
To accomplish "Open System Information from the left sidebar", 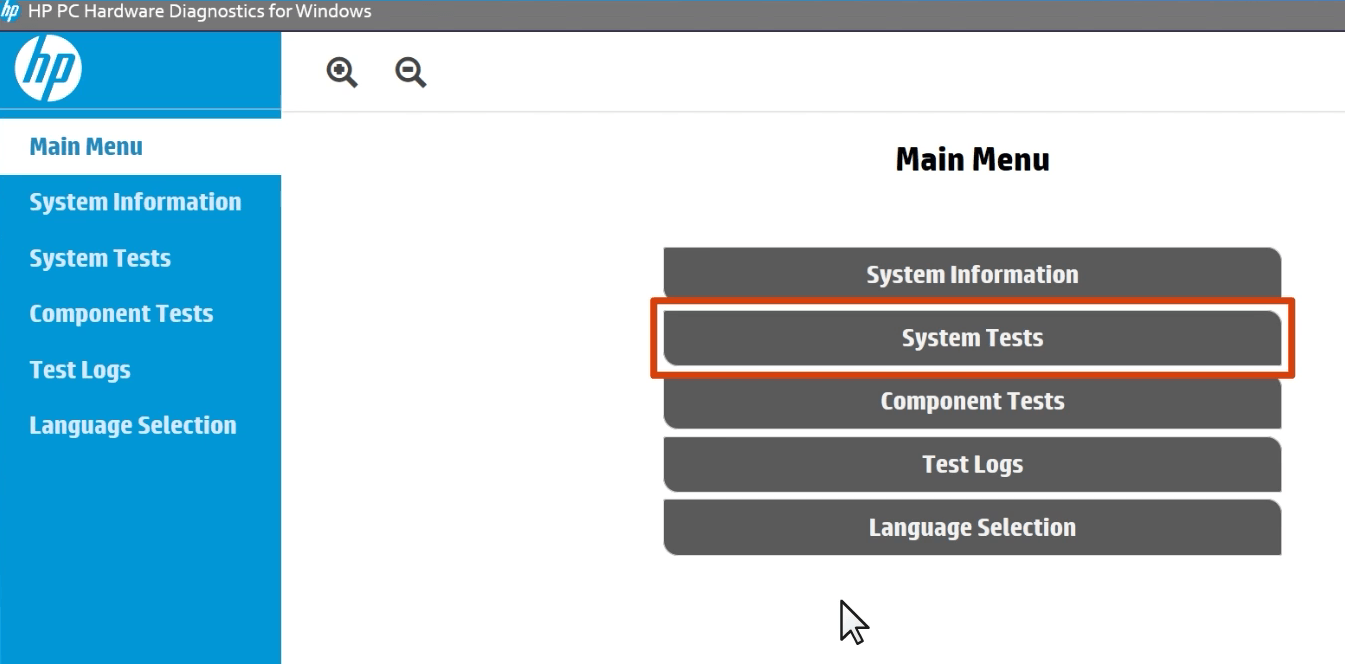I will pos(135,202).
